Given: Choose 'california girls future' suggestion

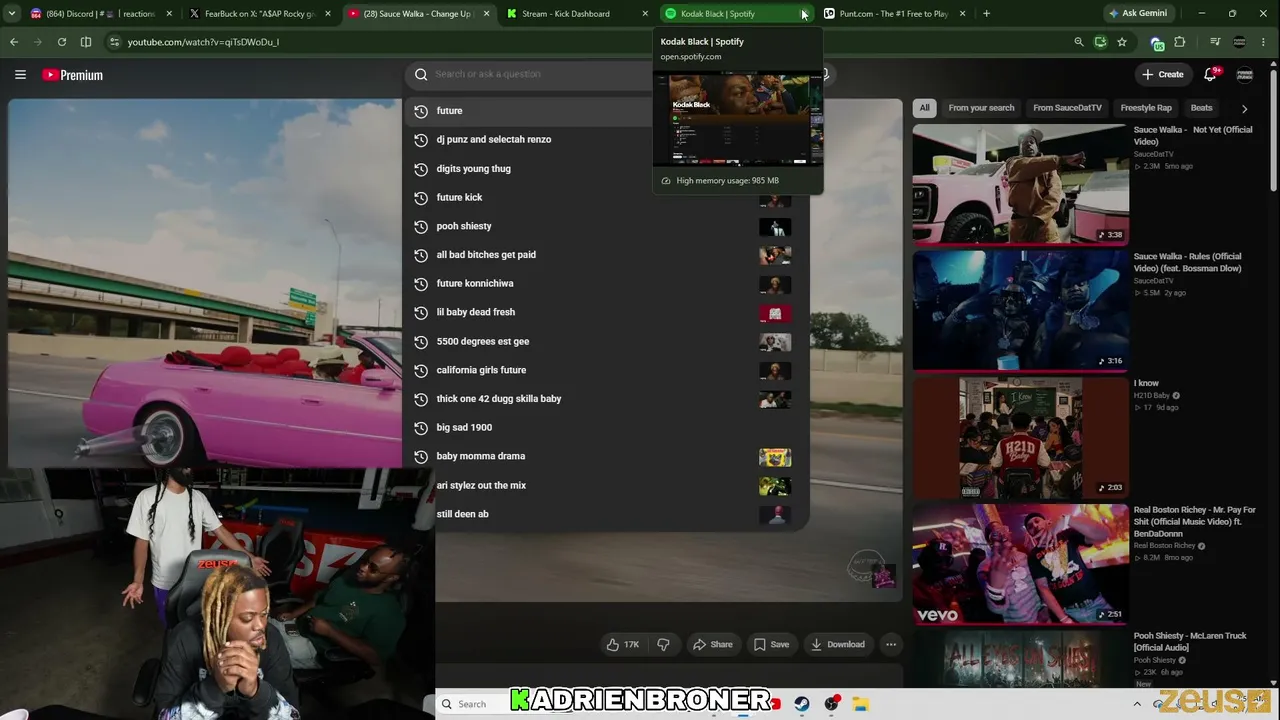Looking at the screenshot, I should click(x=606, y=370).
